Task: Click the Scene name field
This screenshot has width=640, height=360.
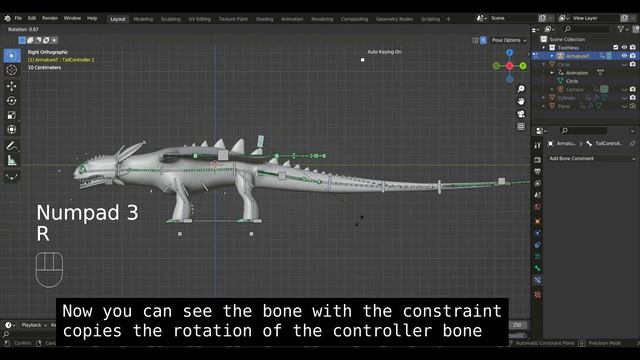Action: pyautogui.click(x=513, y=18)
